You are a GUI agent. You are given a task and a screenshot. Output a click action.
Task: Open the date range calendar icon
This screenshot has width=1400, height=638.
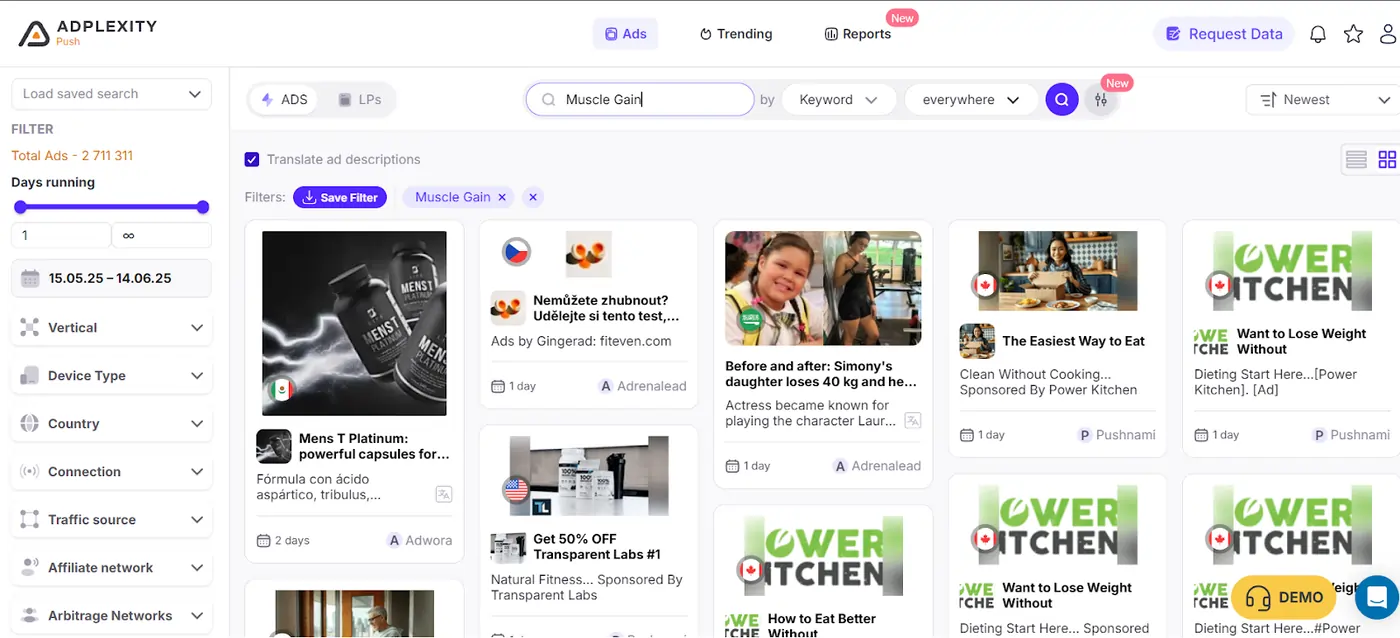[x=30, y=278]
